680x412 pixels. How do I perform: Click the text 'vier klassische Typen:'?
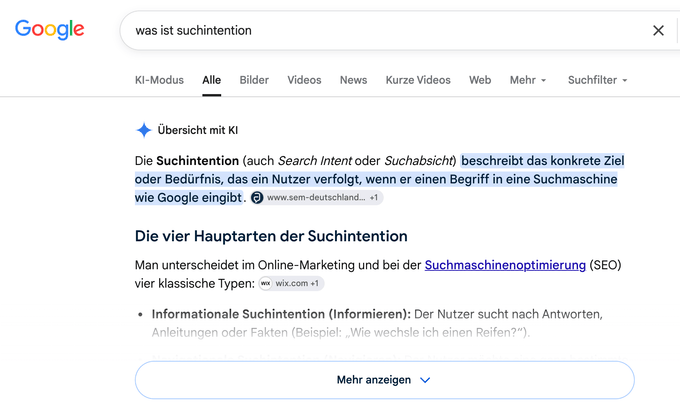[195, 284]
